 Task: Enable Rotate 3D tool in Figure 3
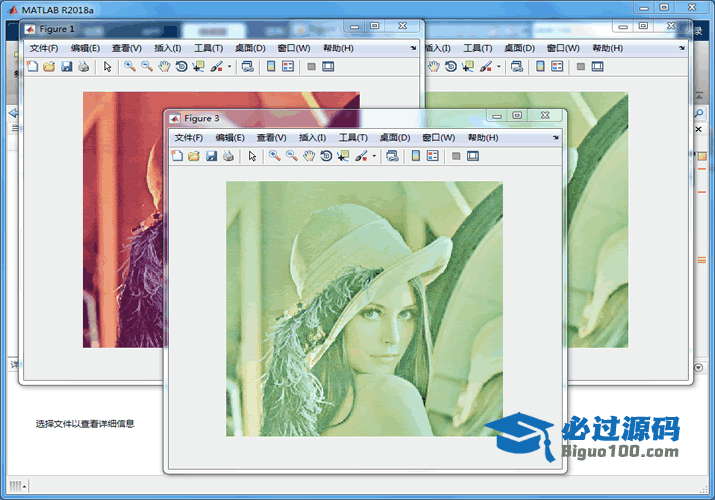point(326,156)
